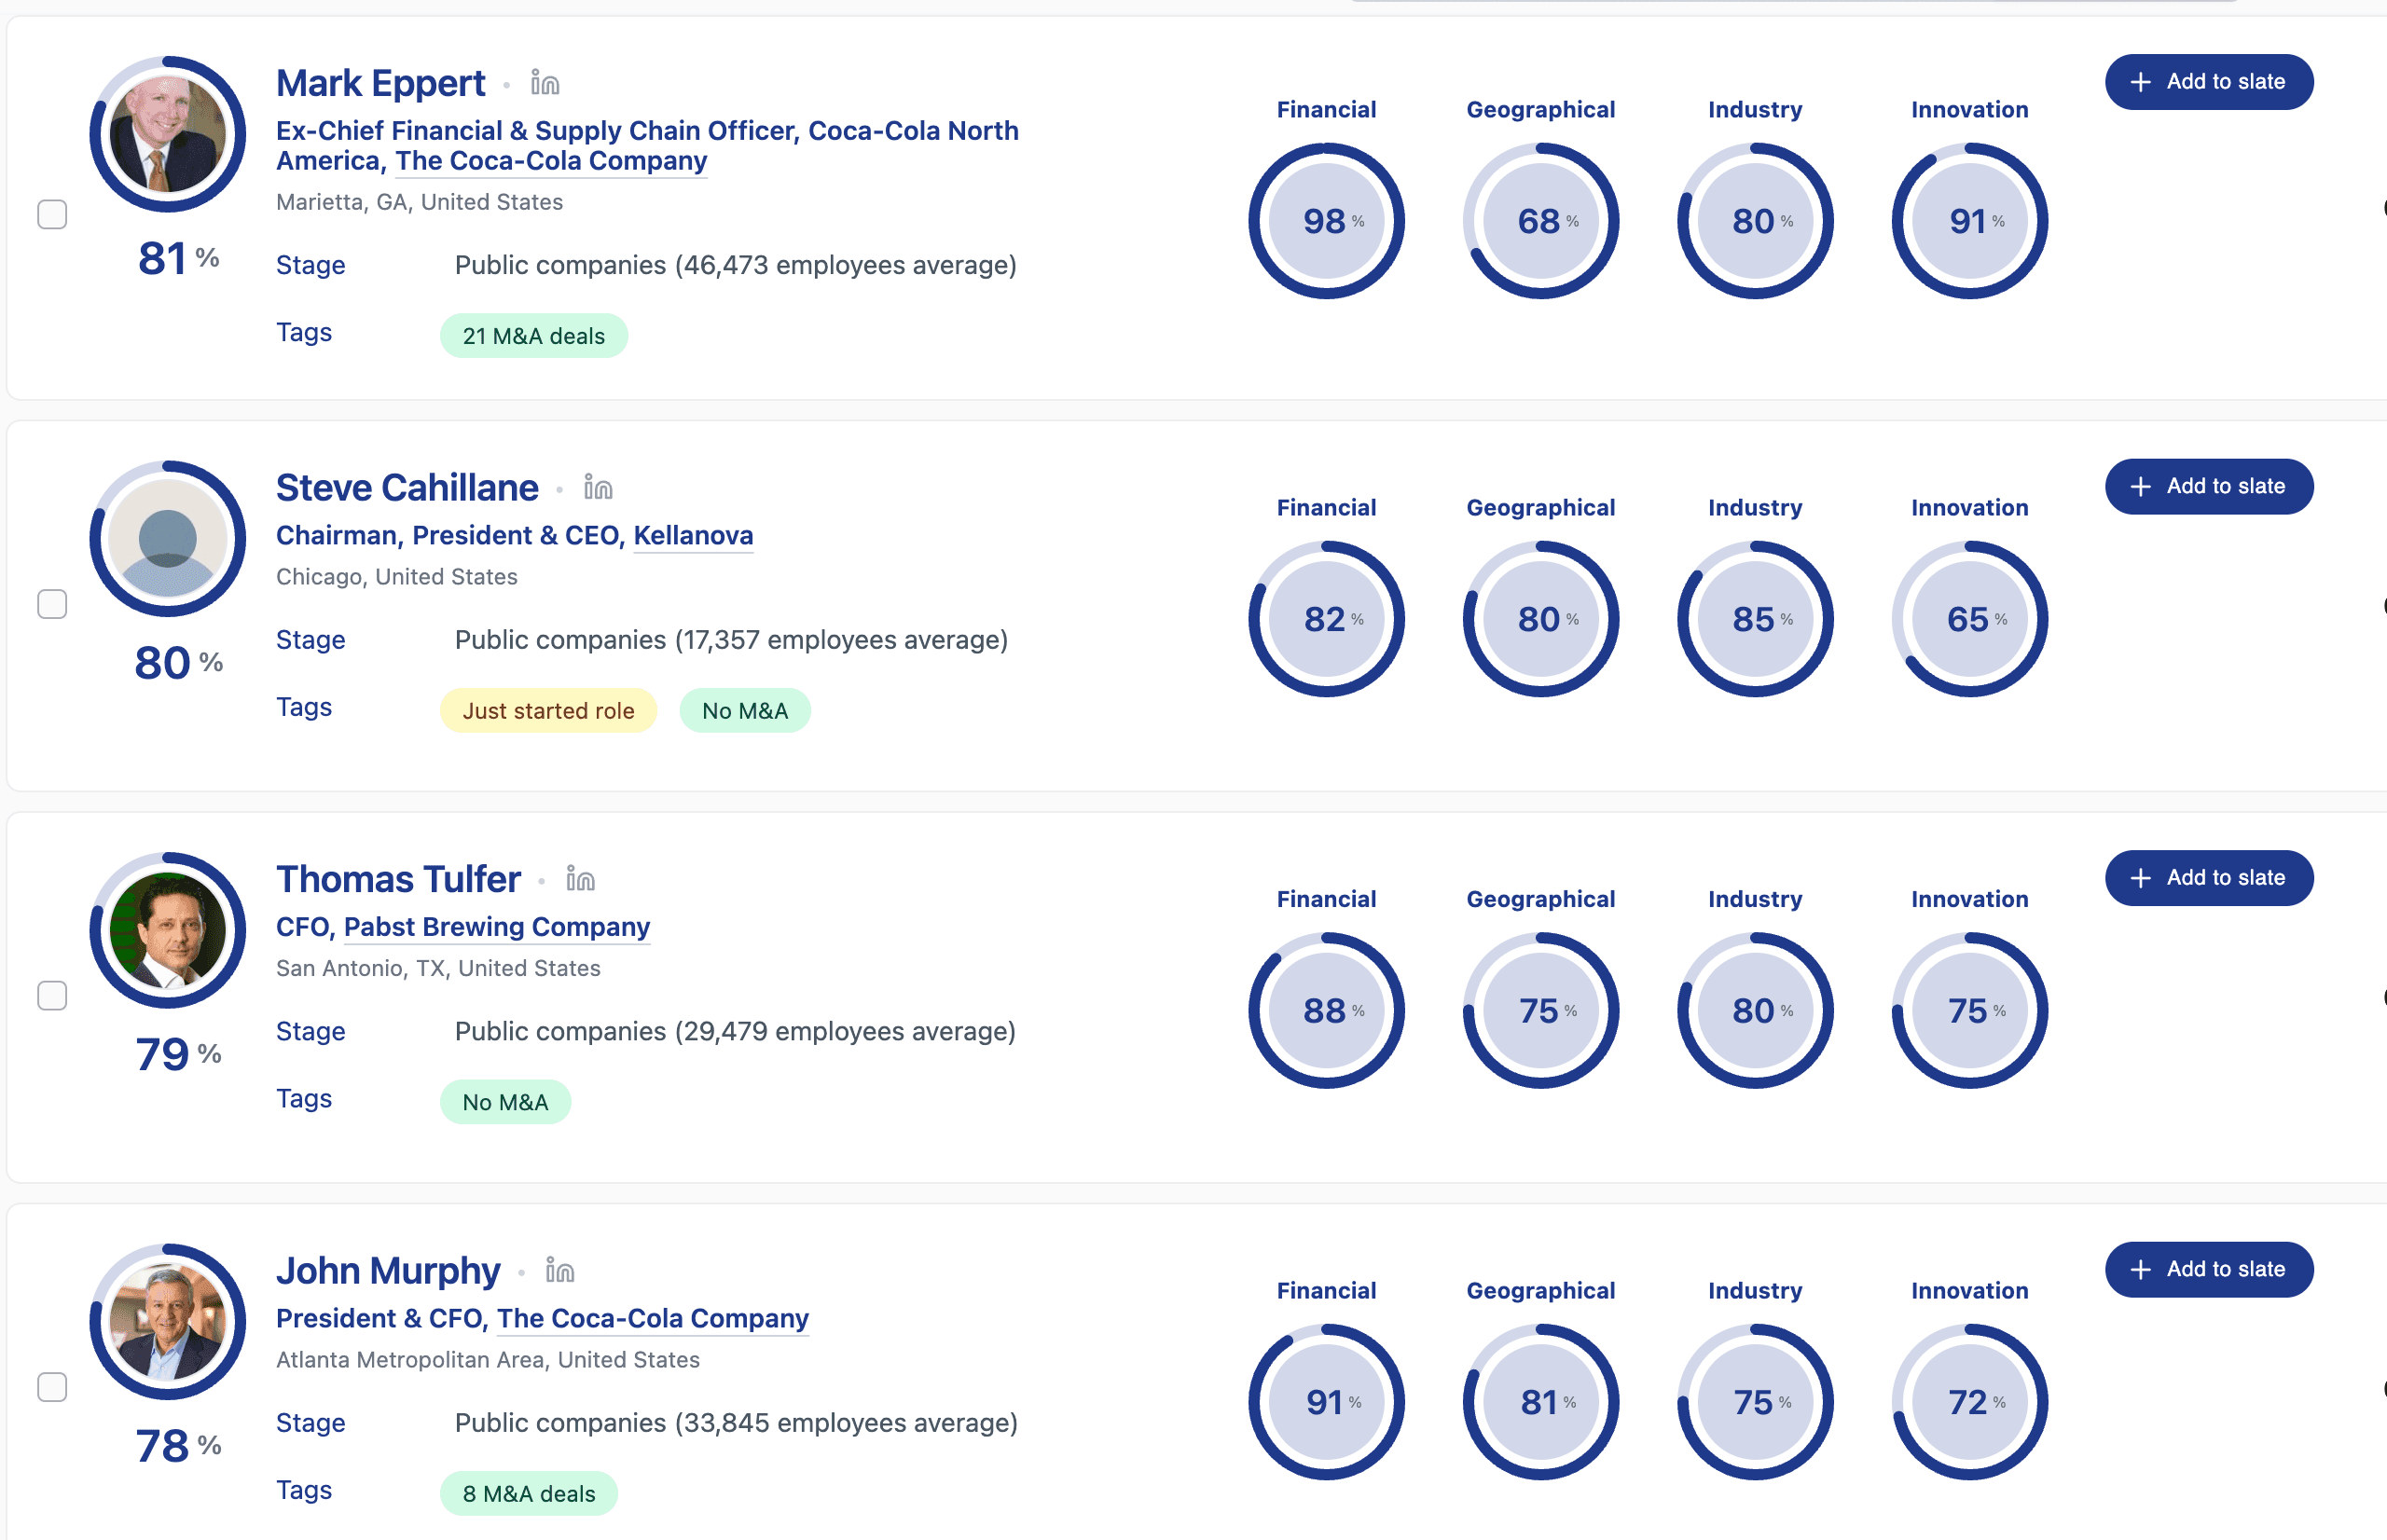Open The Coca-Cola Company link under Mark Eppert
The height and width of the screenshot is (1540, 2387).
pos(551,161)
